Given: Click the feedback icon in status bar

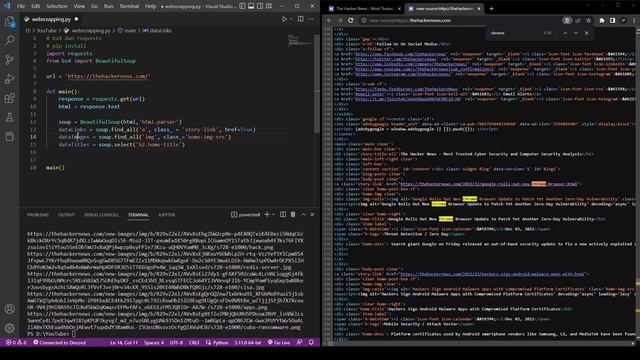Looking at the screenshot, I should point(300,342).
